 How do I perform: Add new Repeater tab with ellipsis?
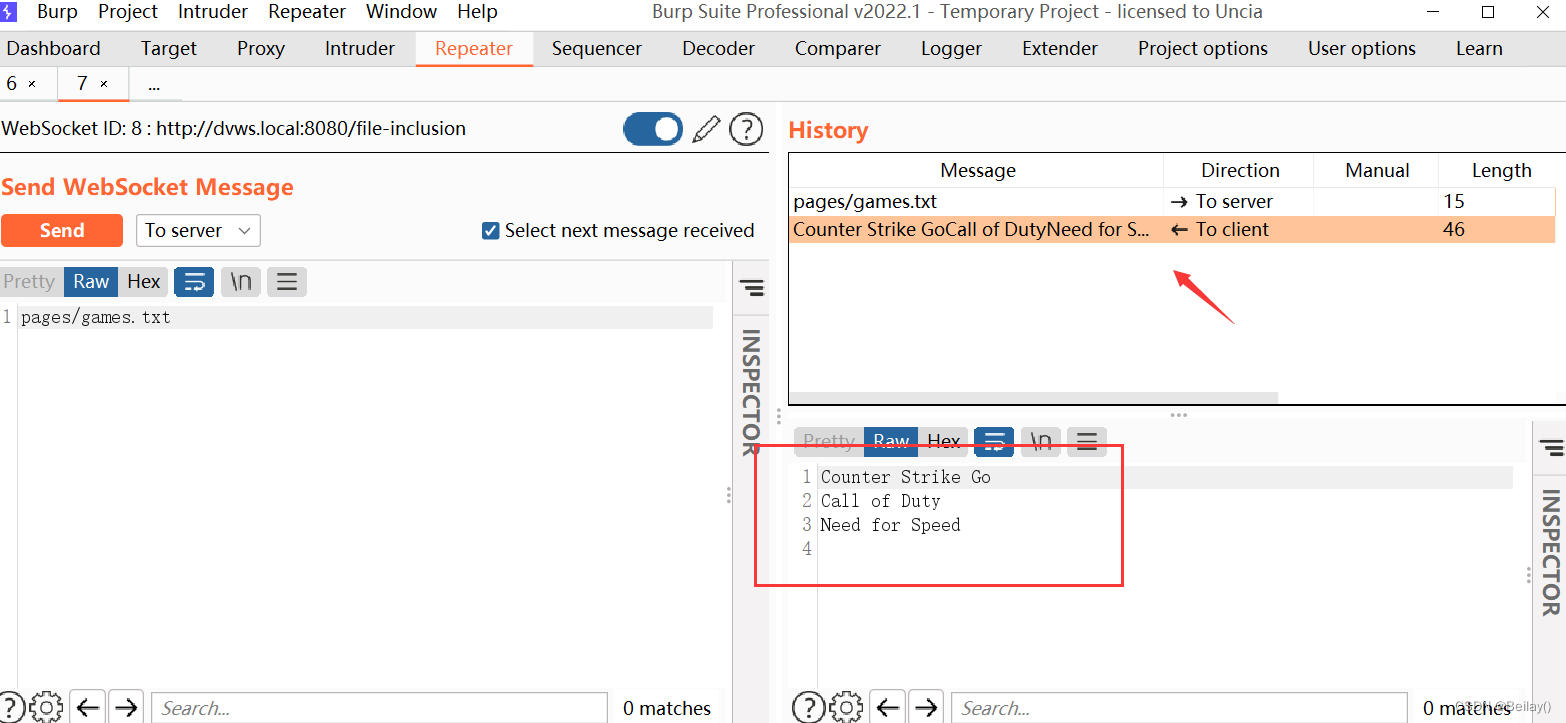154,85
